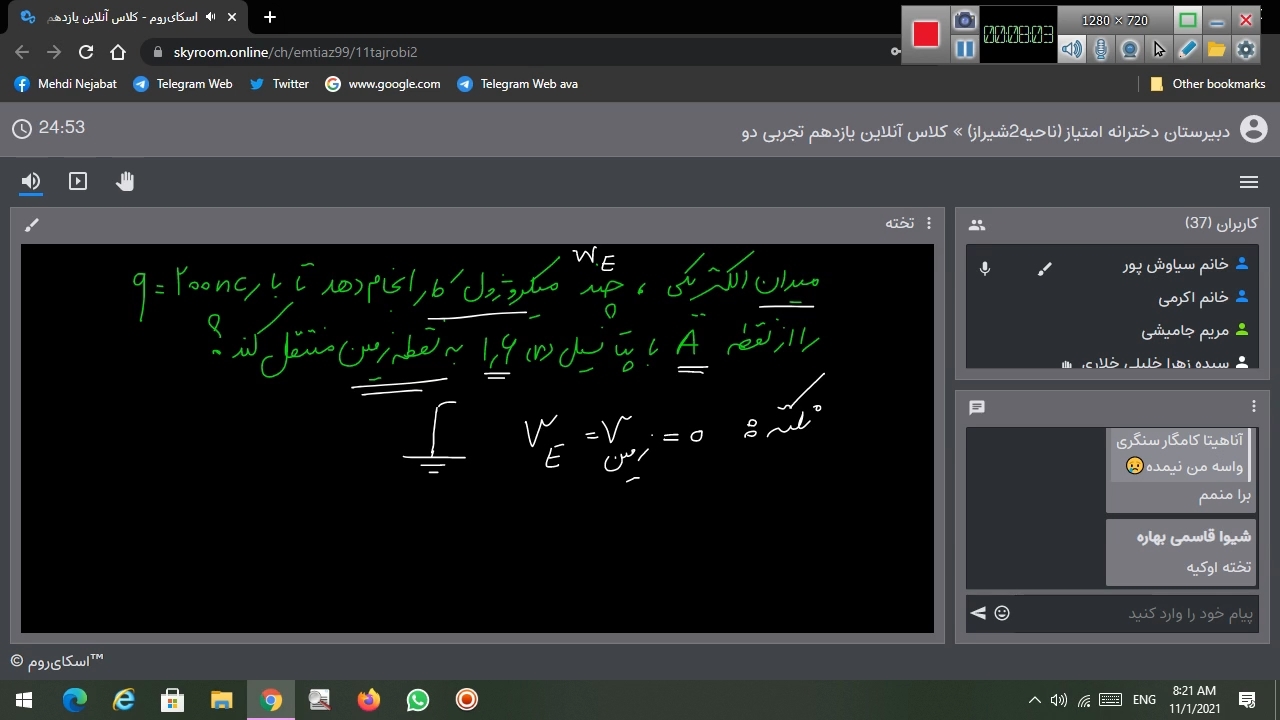
Task: Open recorder settings gear
Action: tap(1246, 49)
